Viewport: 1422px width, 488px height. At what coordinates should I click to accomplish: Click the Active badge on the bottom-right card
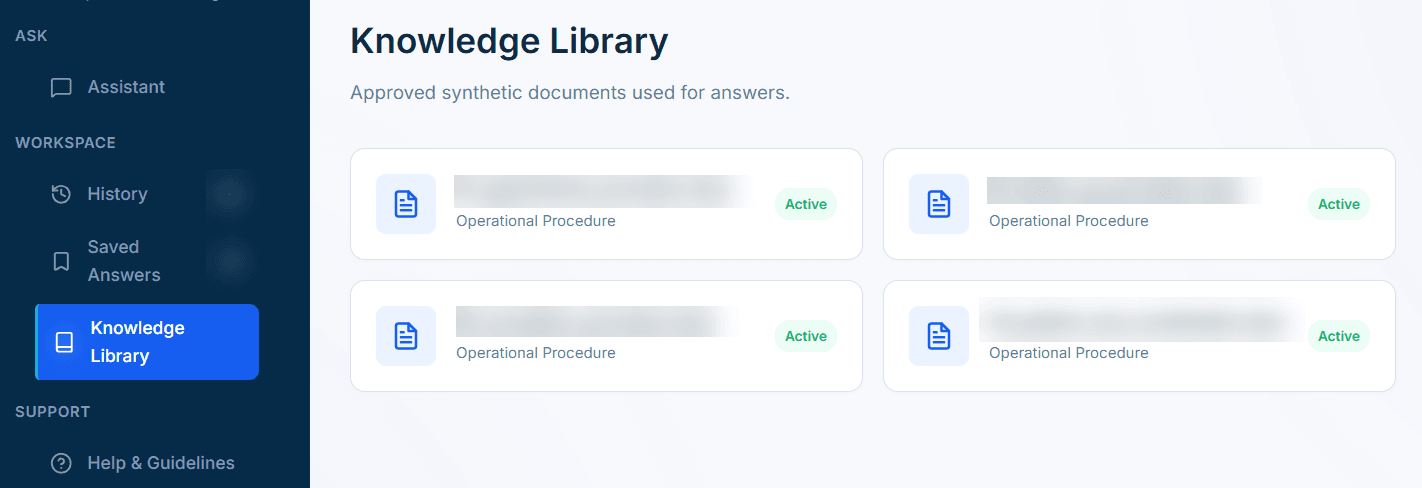tap(1339, 336)
